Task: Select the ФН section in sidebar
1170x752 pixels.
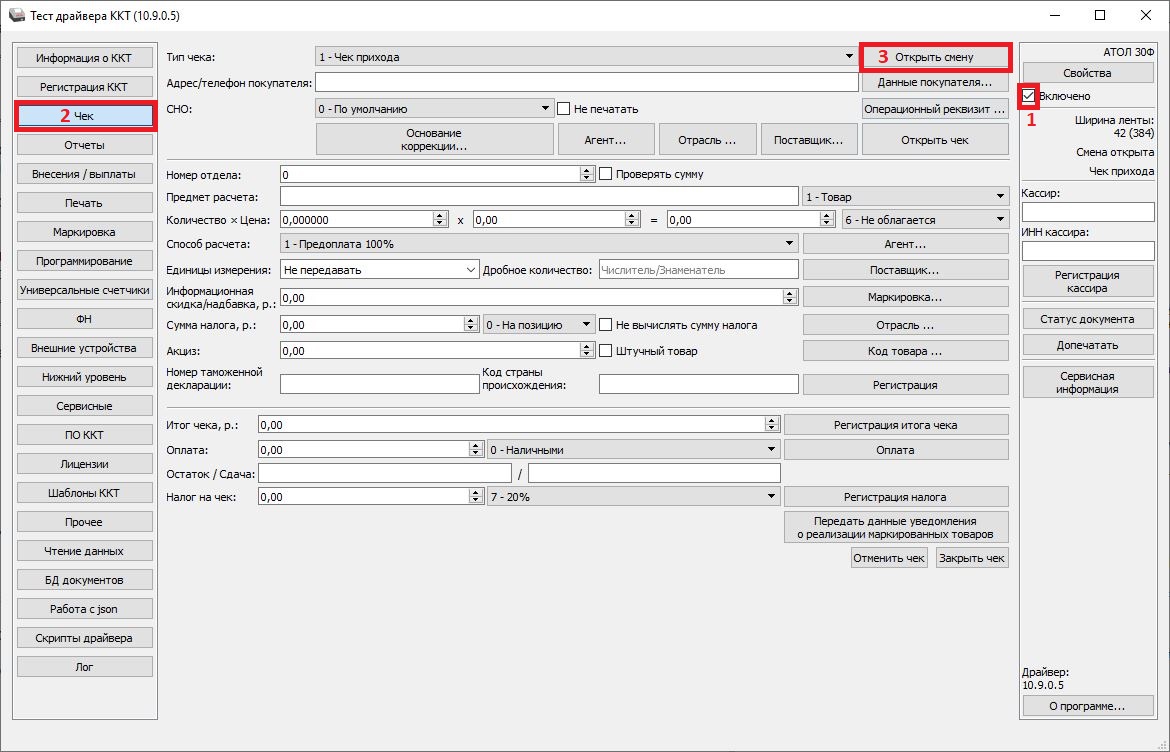Action: click(84, 319)
